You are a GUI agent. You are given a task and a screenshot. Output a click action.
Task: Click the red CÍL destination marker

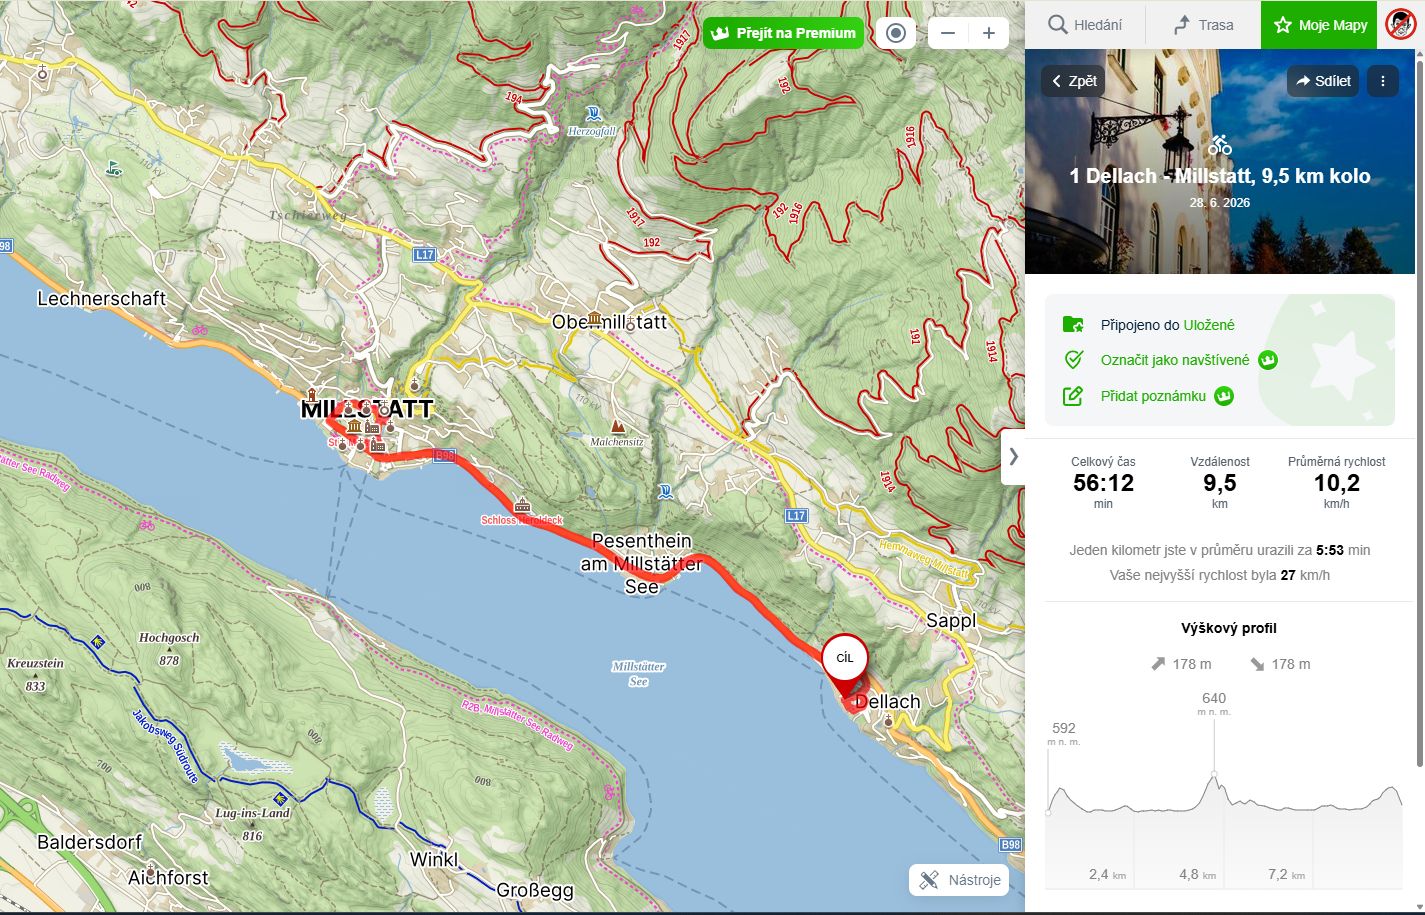pos(845,659)
